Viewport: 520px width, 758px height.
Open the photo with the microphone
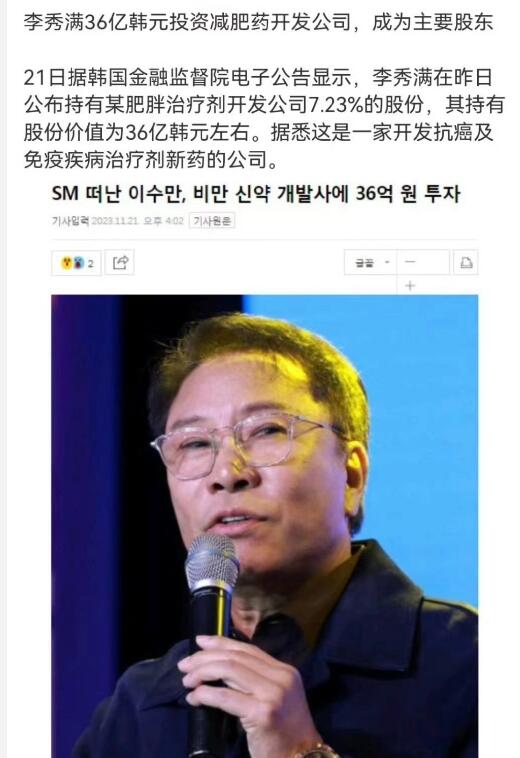265,526
